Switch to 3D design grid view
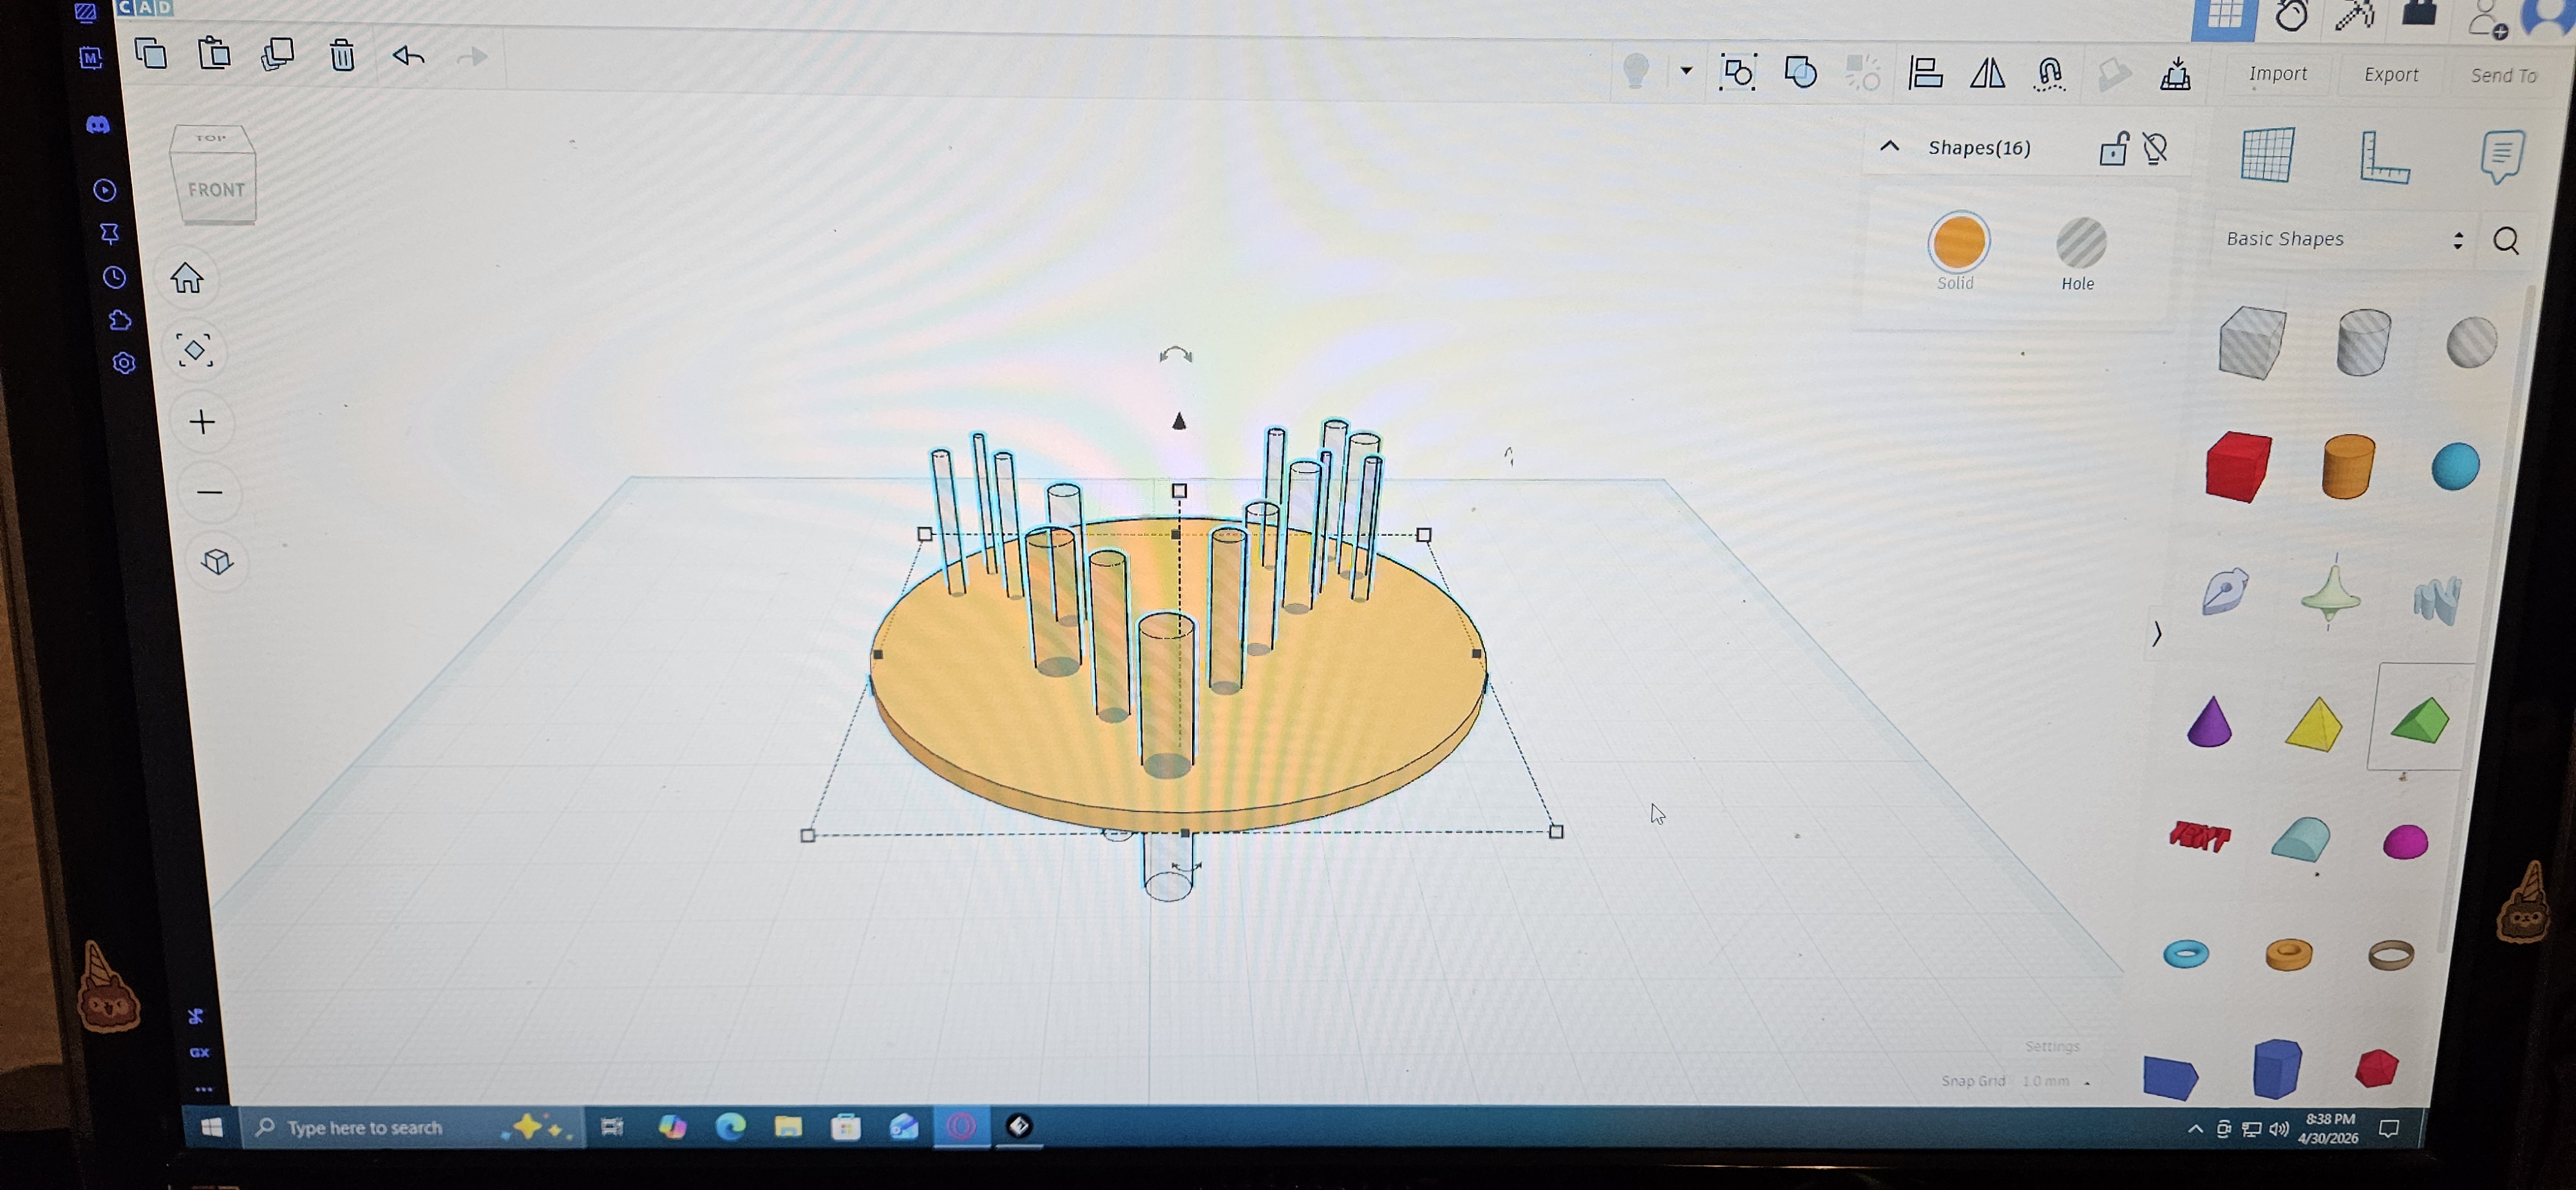Viewport: 2576px width, 1190px height. pos(2223,17)
